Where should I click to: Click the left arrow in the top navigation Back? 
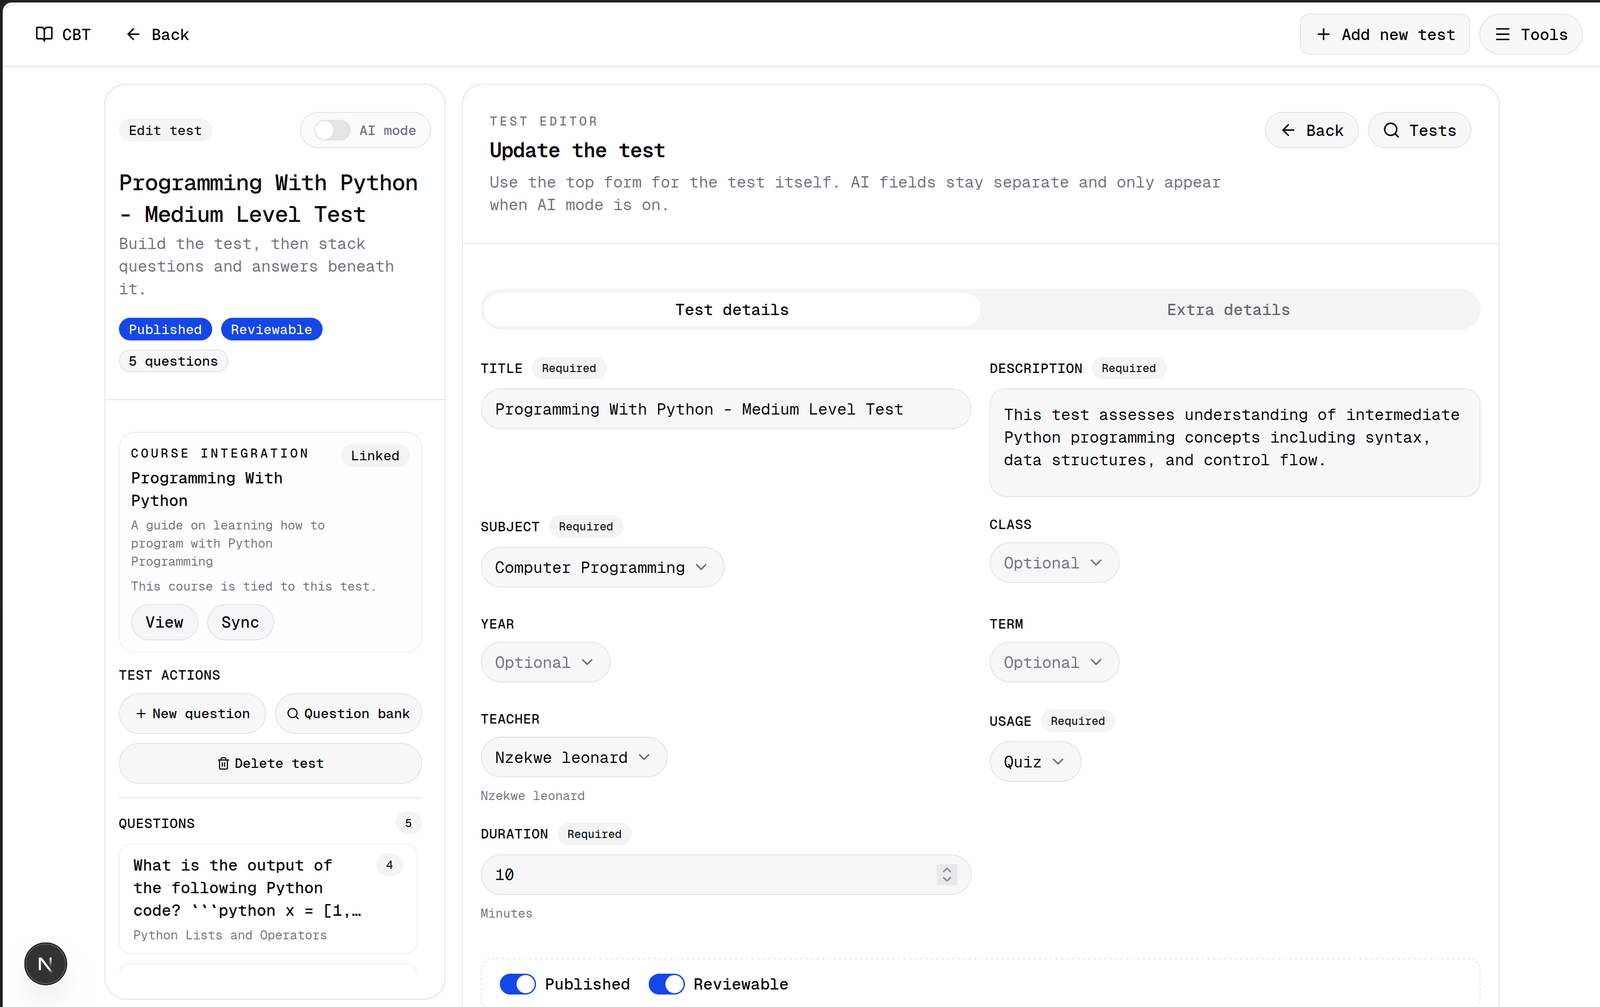tap(133, 34)
